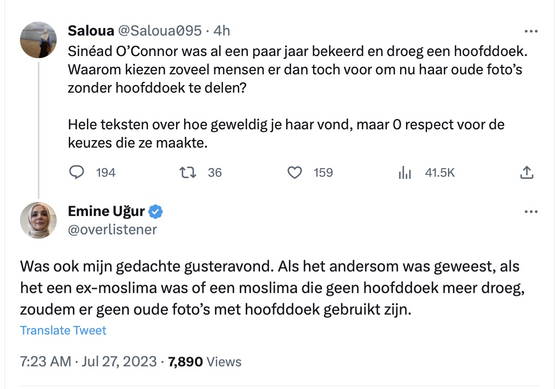Open Saloua's profile picture

click(38, 40)
